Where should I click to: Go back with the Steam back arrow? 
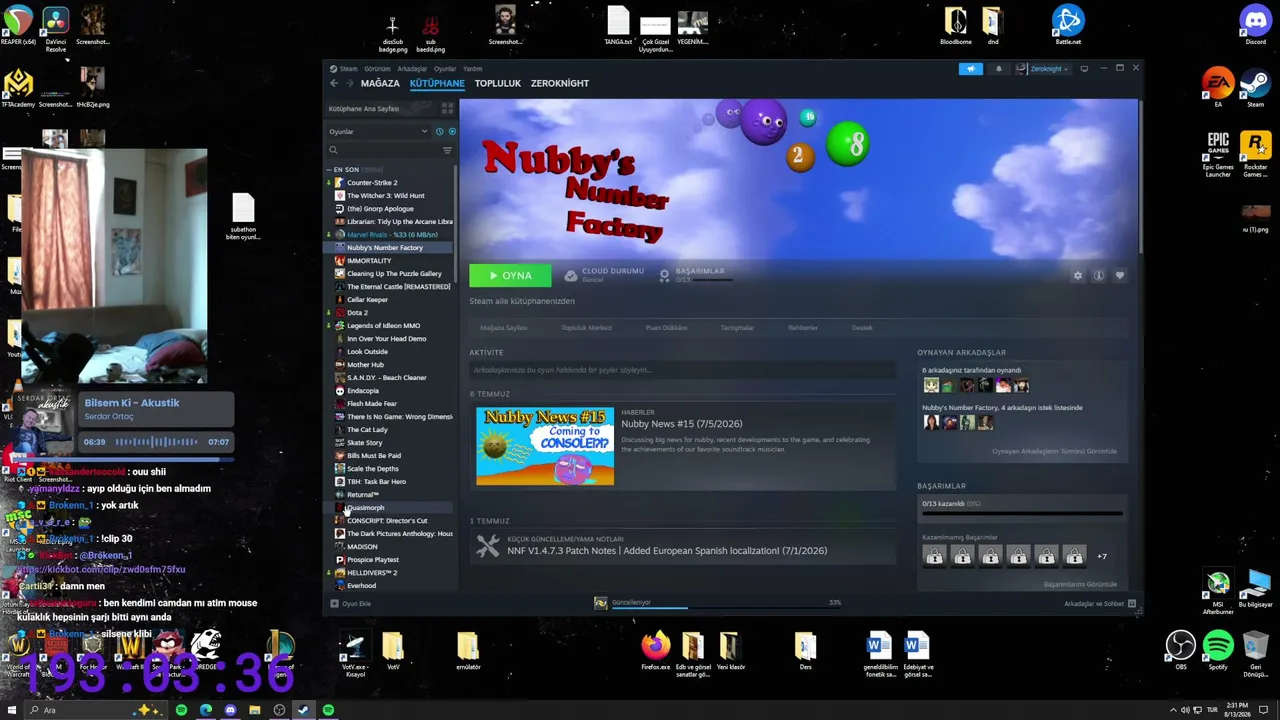[334, 83]
